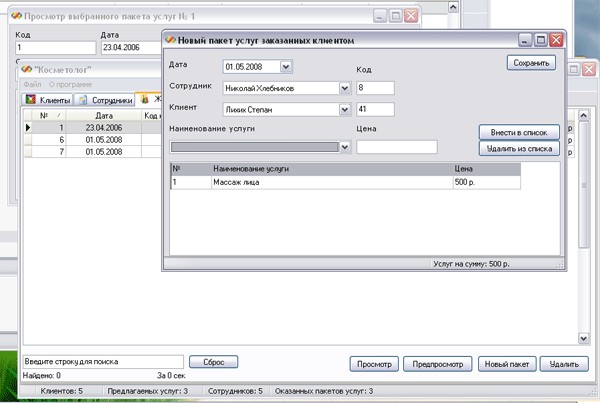
Task: Click the Удалить button at bottom
Action: [564, 364]
